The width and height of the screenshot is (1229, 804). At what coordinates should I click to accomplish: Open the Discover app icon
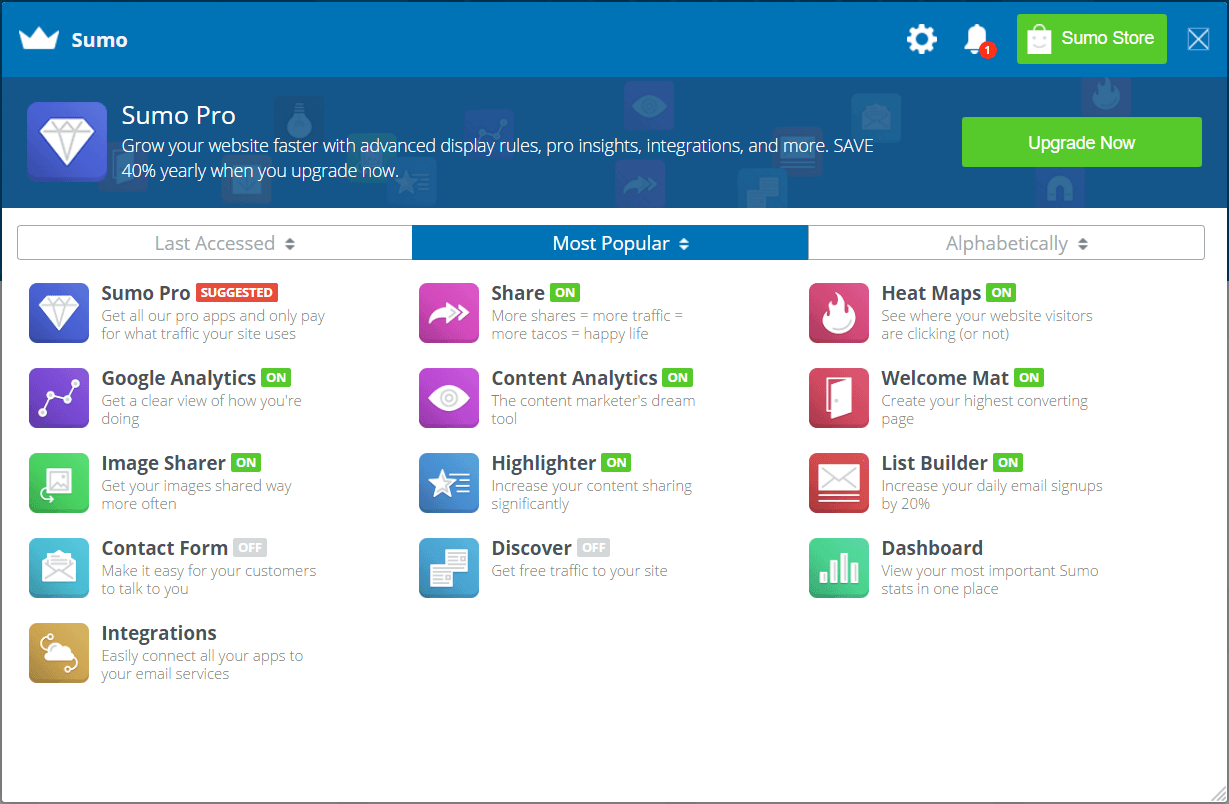[x=449, y=568]
